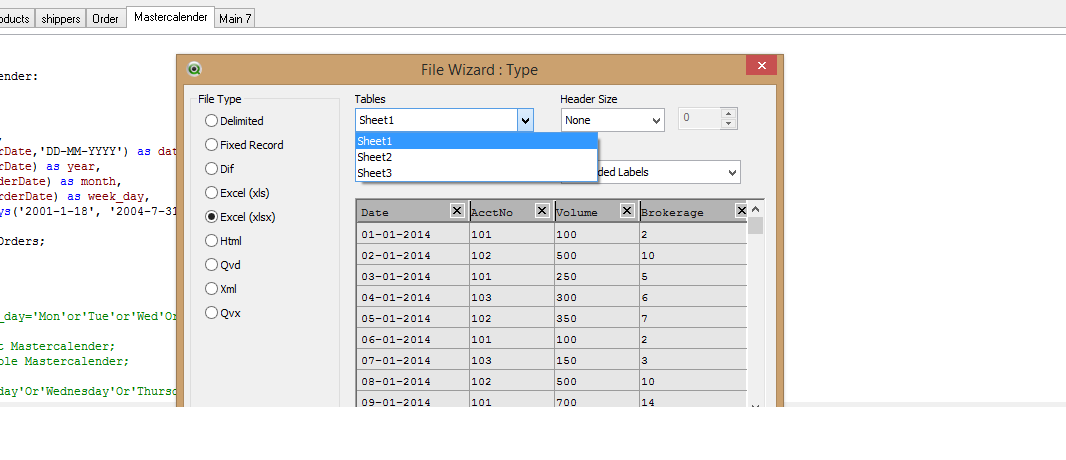Screen dimensions: 1066x460
Task: Switch to the shippers tab
Action: point(61,18)
